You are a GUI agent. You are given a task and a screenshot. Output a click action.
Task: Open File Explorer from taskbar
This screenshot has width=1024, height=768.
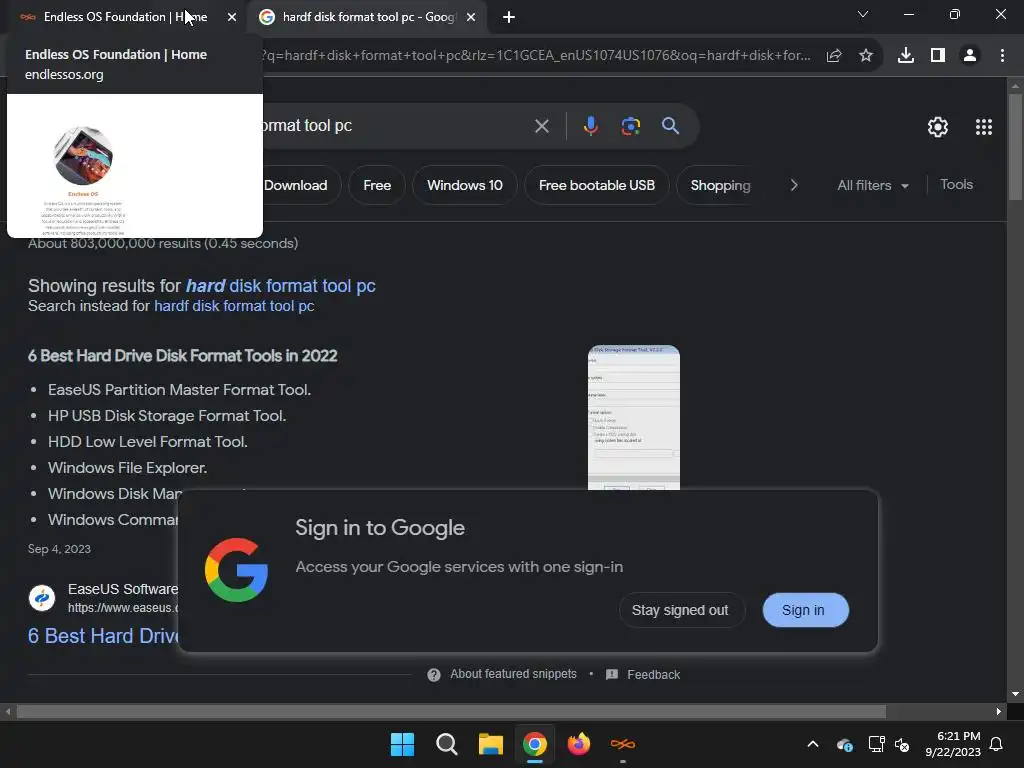click(x=490, y=744)
